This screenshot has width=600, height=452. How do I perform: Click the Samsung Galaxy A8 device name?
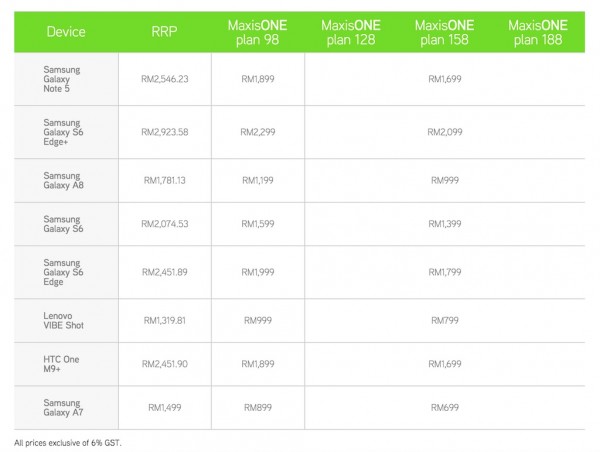62,180
